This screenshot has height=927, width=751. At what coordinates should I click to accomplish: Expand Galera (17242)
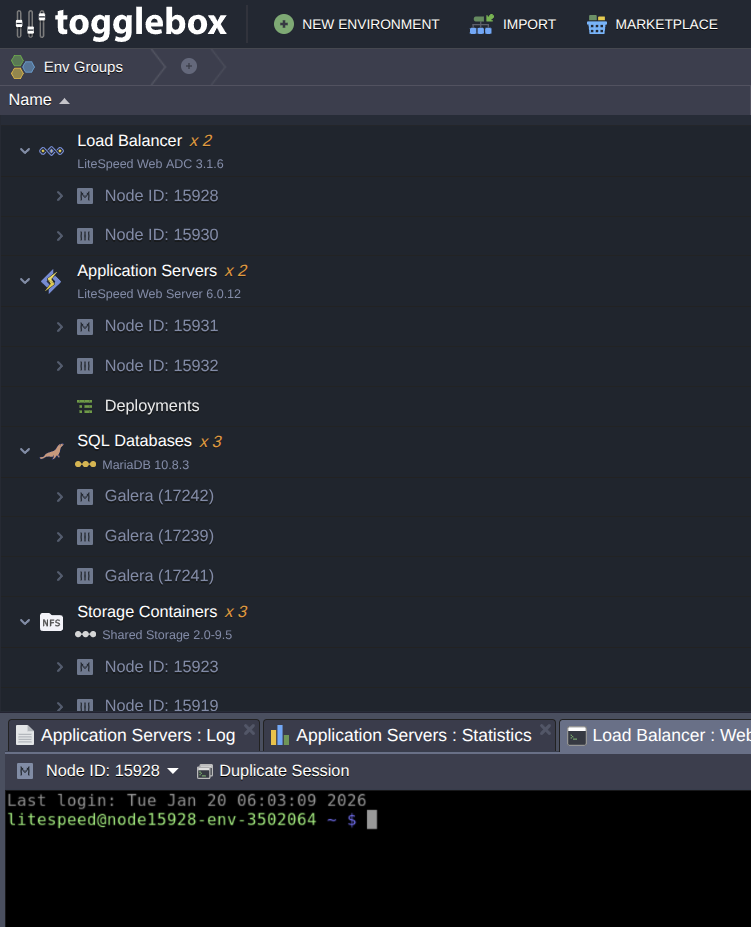tap(60, 497)
